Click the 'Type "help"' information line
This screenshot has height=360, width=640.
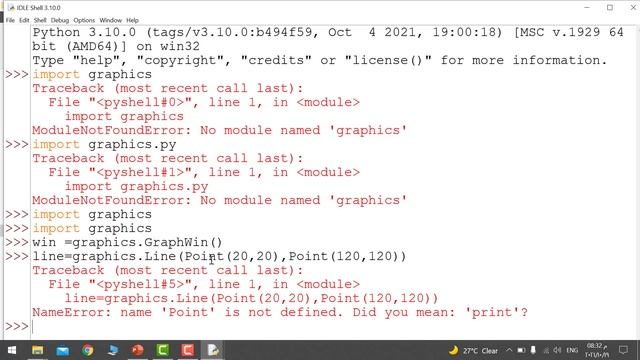click(x=320, y=60)
